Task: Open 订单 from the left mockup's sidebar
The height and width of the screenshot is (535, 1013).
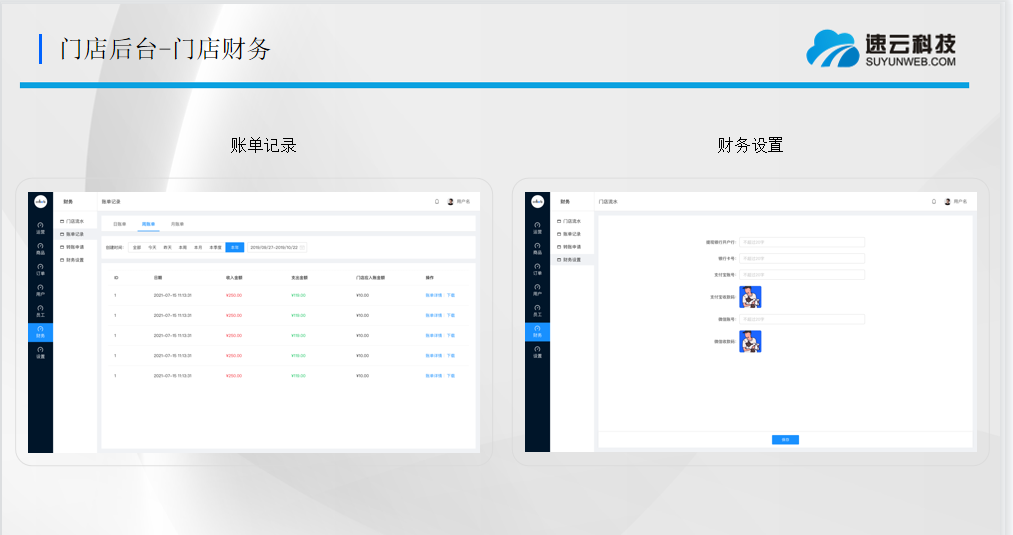Action: pos(40,270)
